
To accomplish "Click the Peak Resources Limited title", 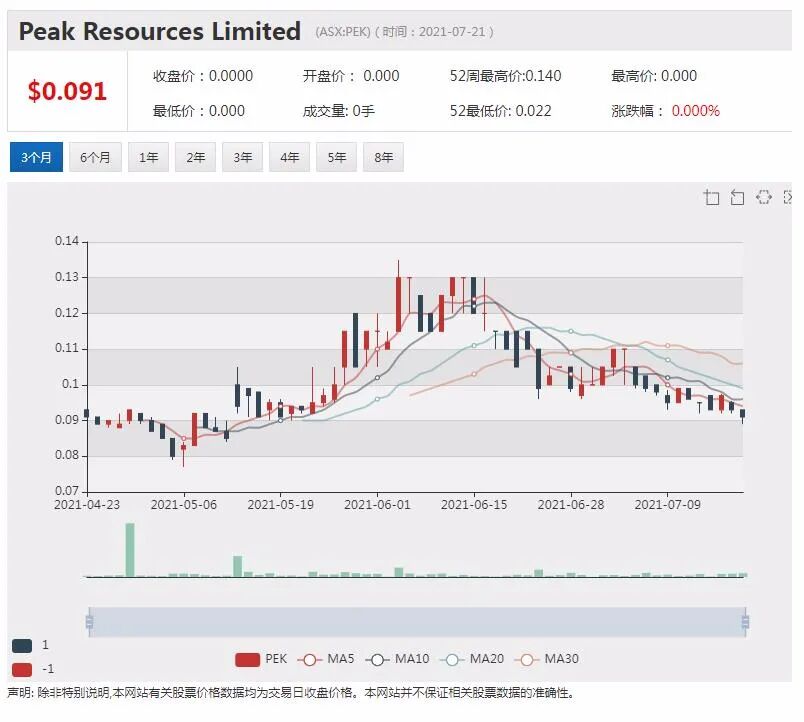I will point(159,31).
